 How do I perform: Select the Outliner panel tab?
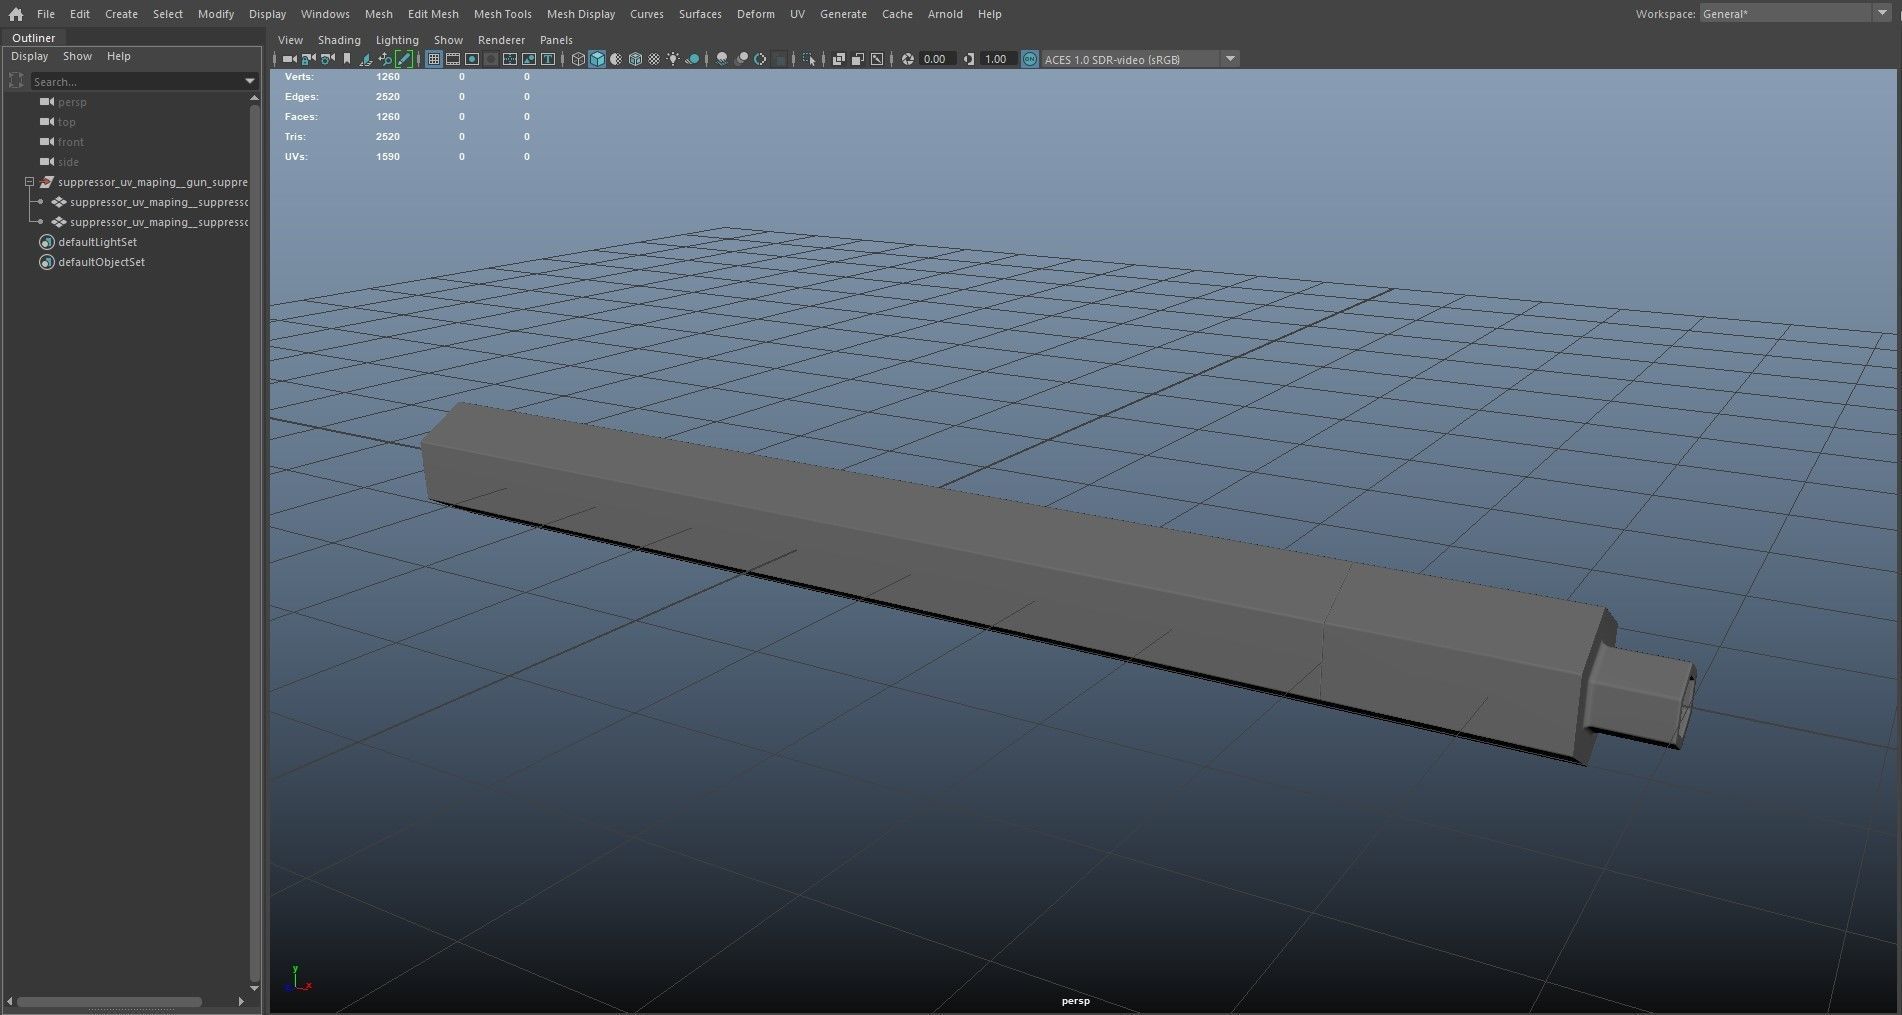(33, 38)
